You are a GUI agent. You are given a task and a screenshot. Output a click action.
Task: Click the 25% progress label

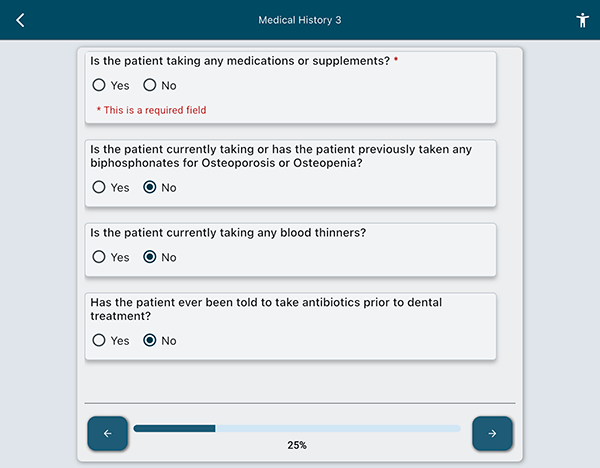point(296,445)
